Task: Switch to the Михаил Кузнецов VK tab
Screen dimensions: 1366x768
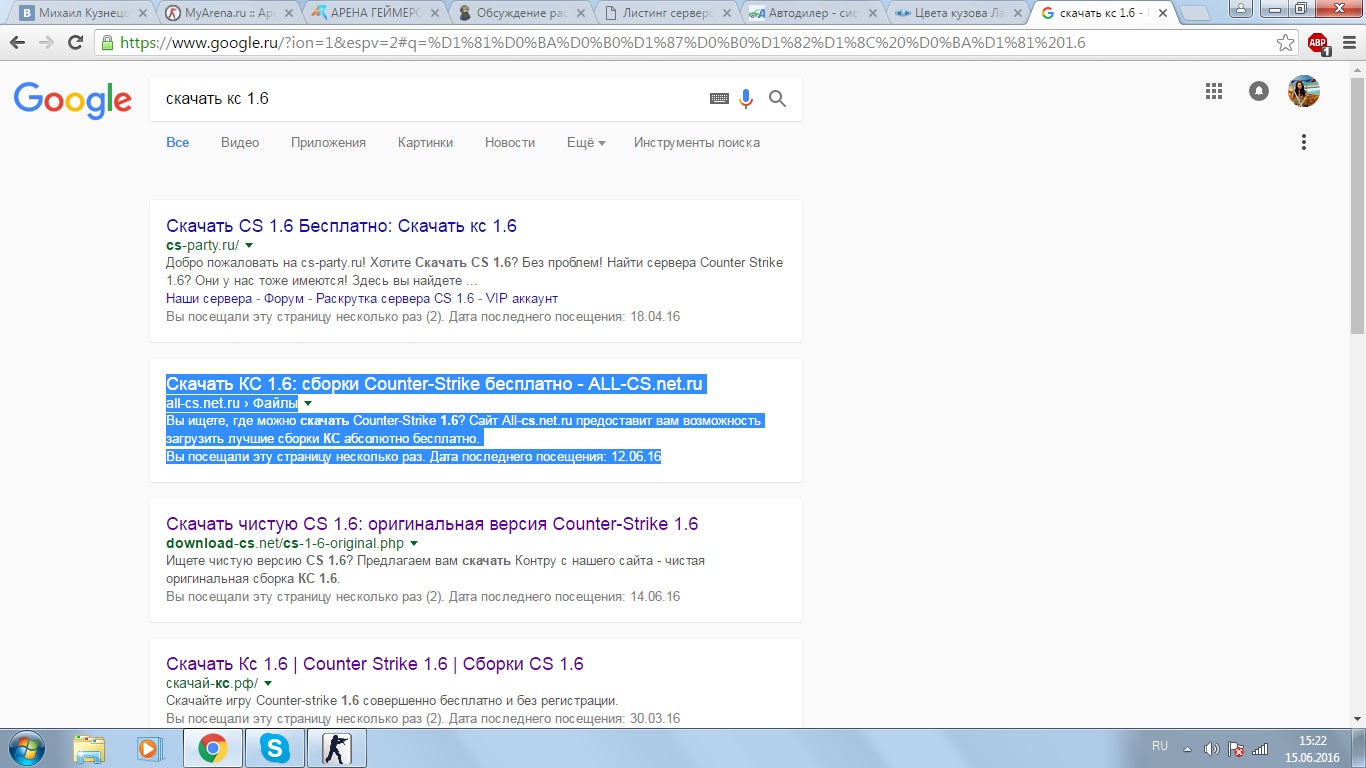Action: tap(83, 14)
